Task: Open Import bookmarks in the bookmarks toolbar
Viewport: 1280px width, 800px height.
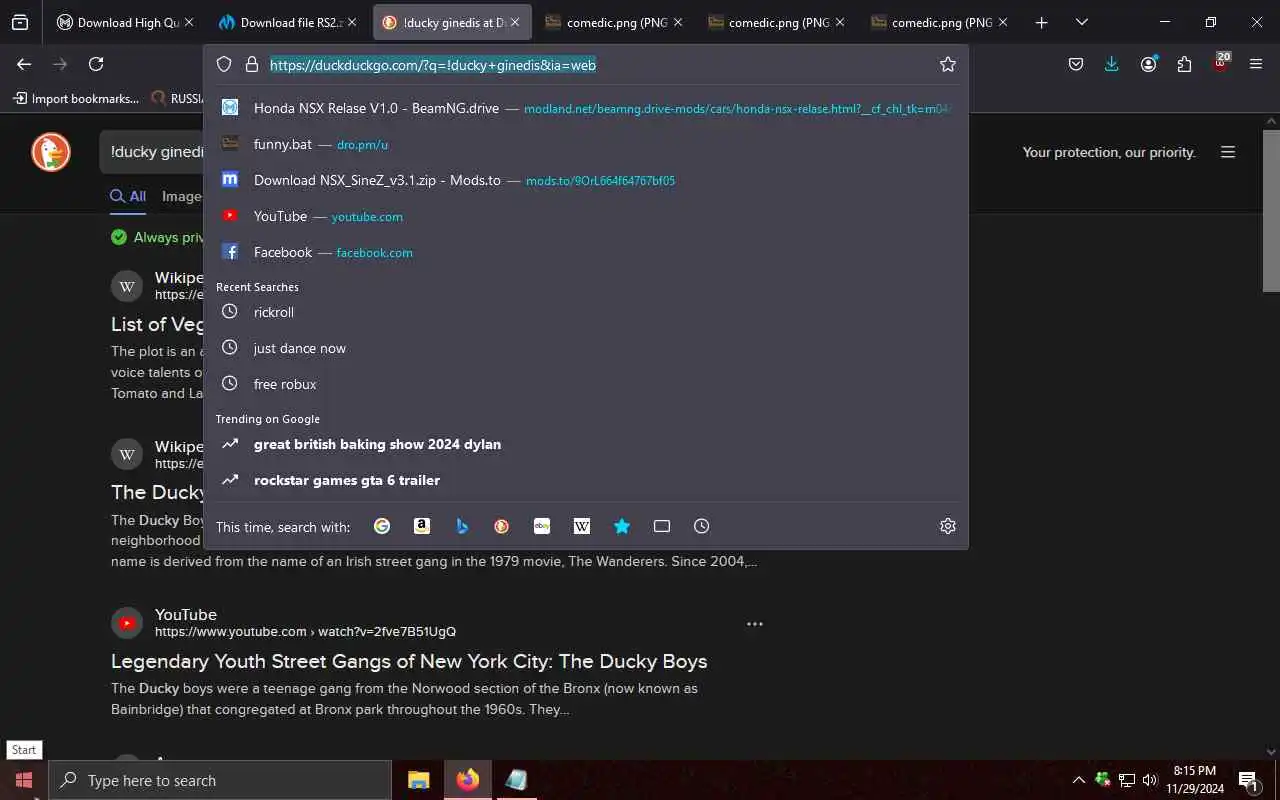Action: (x=76, y=98)
